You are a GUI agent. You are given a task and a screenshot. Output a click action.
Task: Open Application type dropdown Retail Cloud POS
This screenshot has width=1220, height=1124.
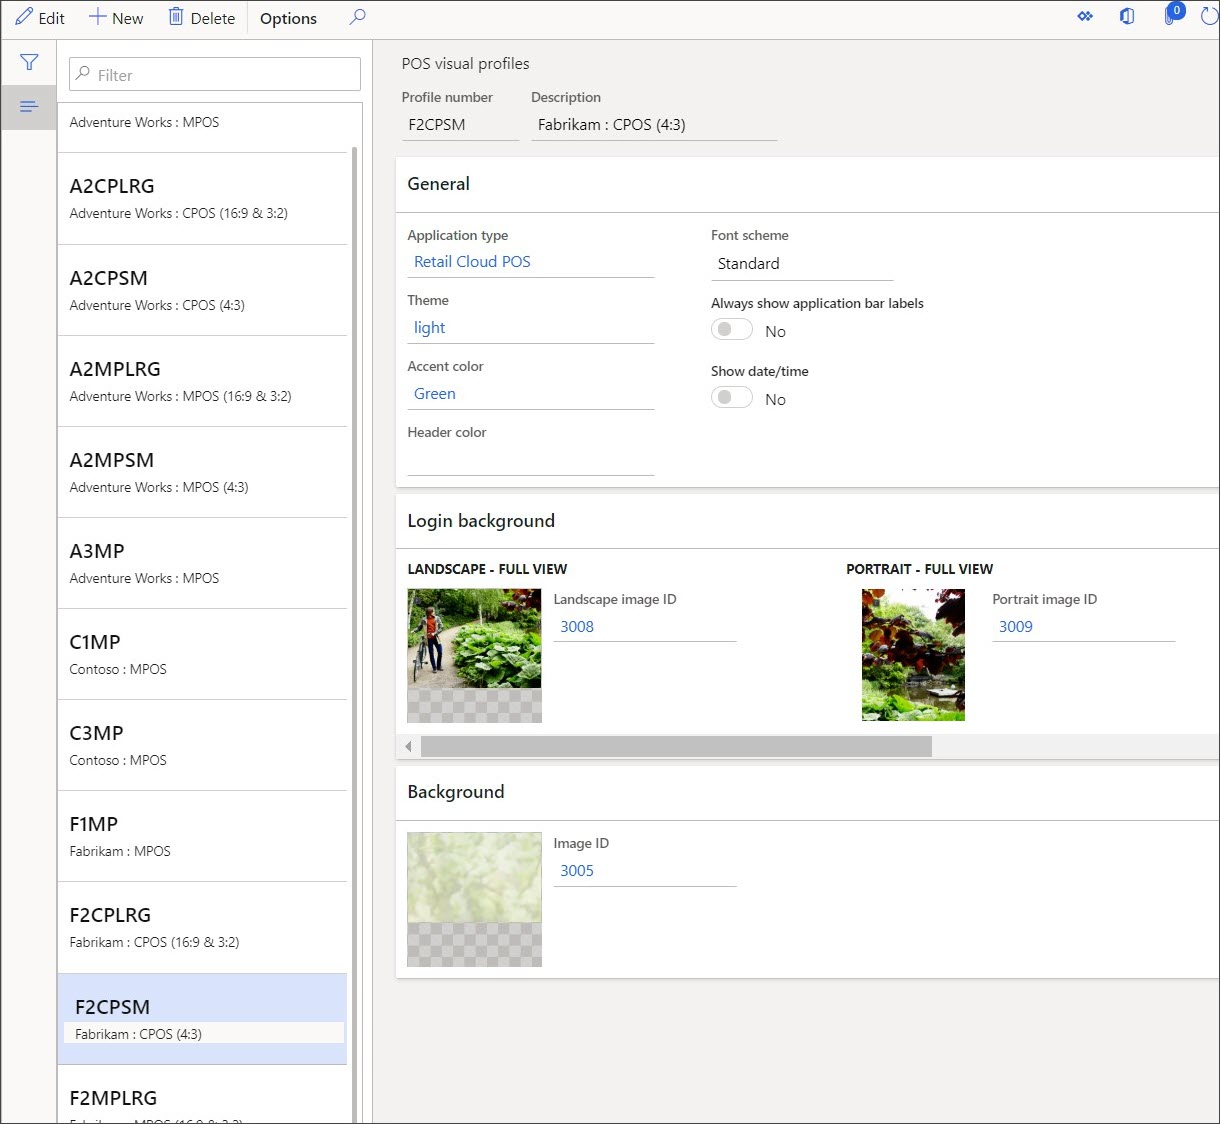(530, 262)
